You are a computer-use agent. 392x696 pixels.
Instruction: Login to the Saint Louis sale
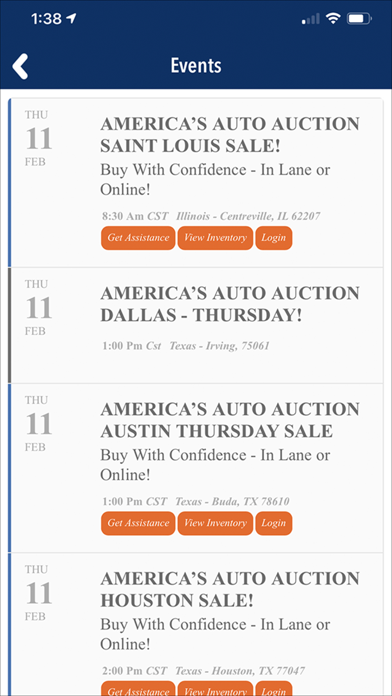273,238
